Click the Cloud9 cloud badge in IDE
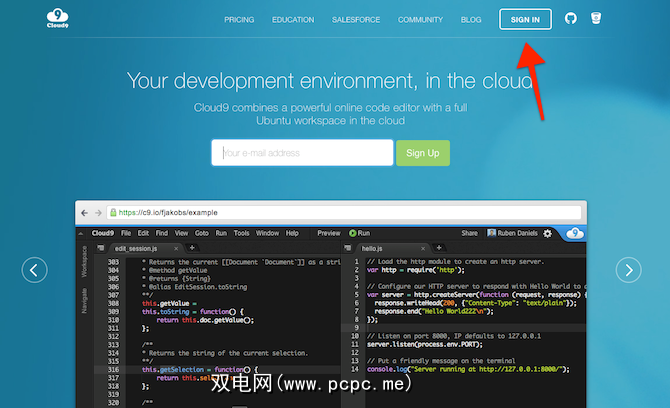The height and width of the screenshot is (408, 670). [x=574, y=233]
